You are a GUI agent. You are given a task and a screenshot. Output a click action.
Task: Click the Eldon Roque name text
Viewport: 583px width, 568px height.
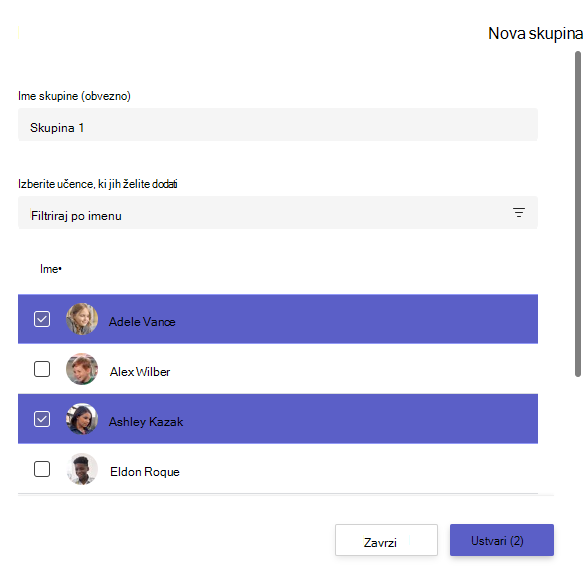coord(145,472)
